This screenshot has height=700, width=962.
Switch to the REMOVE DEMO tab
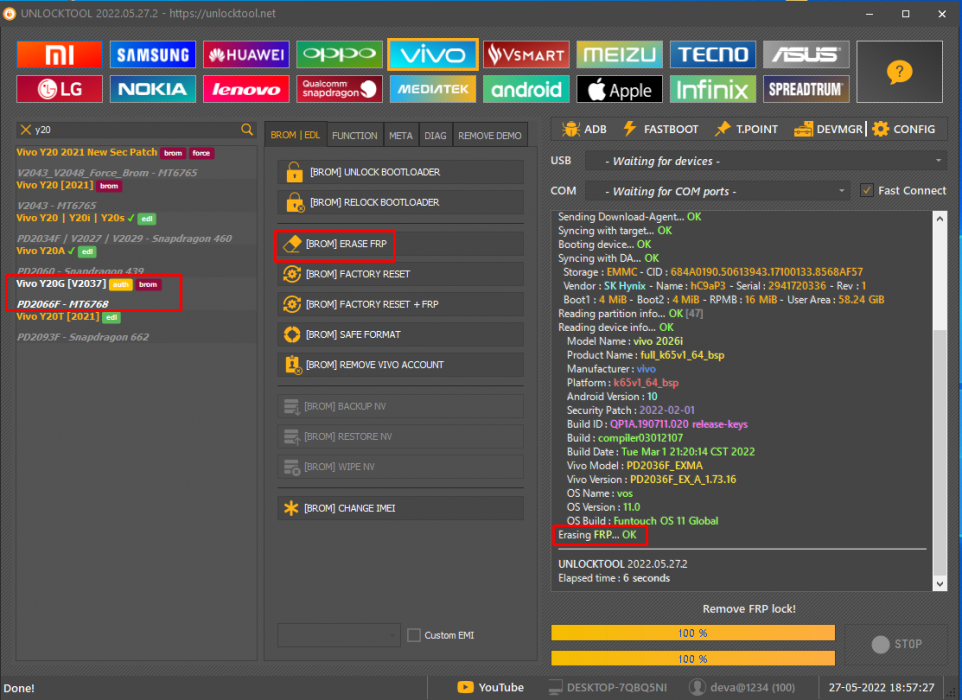[490, 136]
